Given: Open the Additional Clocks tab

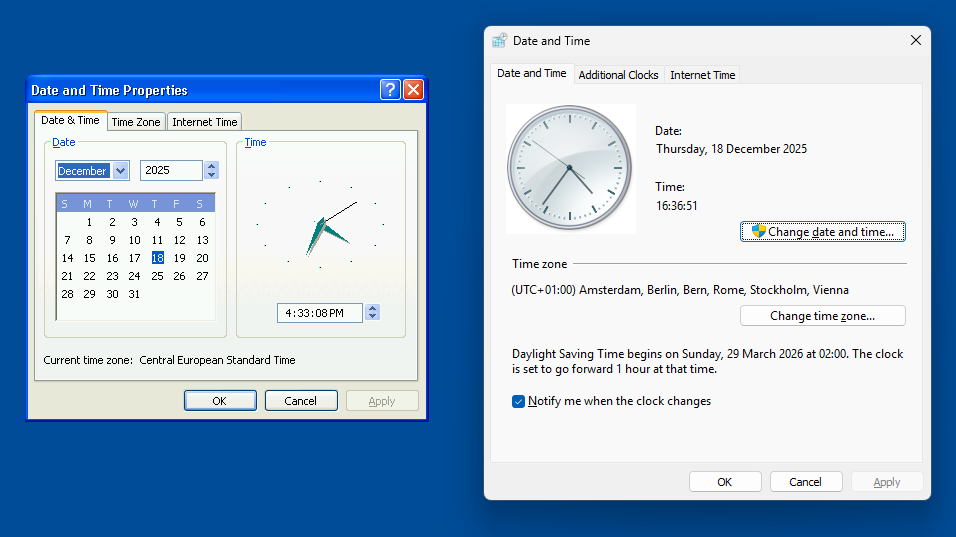Looking at the screenshot, I should tap(618, 75).
